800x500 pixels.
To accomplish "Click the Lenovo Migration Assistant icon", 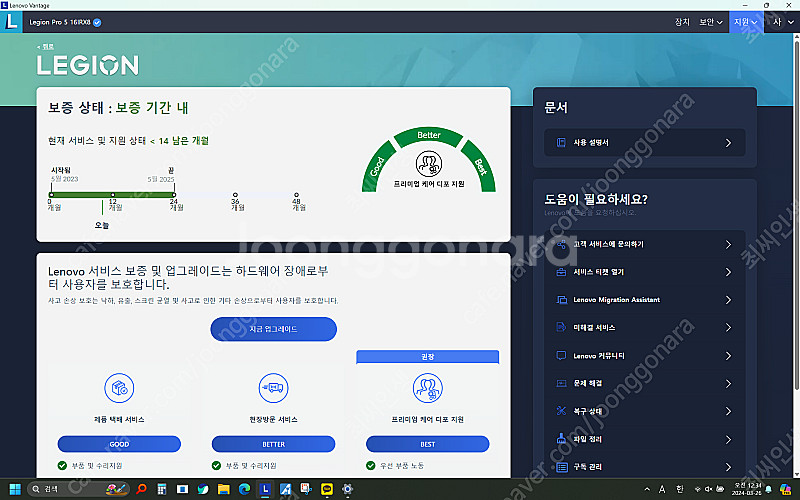I will pyautogui.click(x=561, y=299).
